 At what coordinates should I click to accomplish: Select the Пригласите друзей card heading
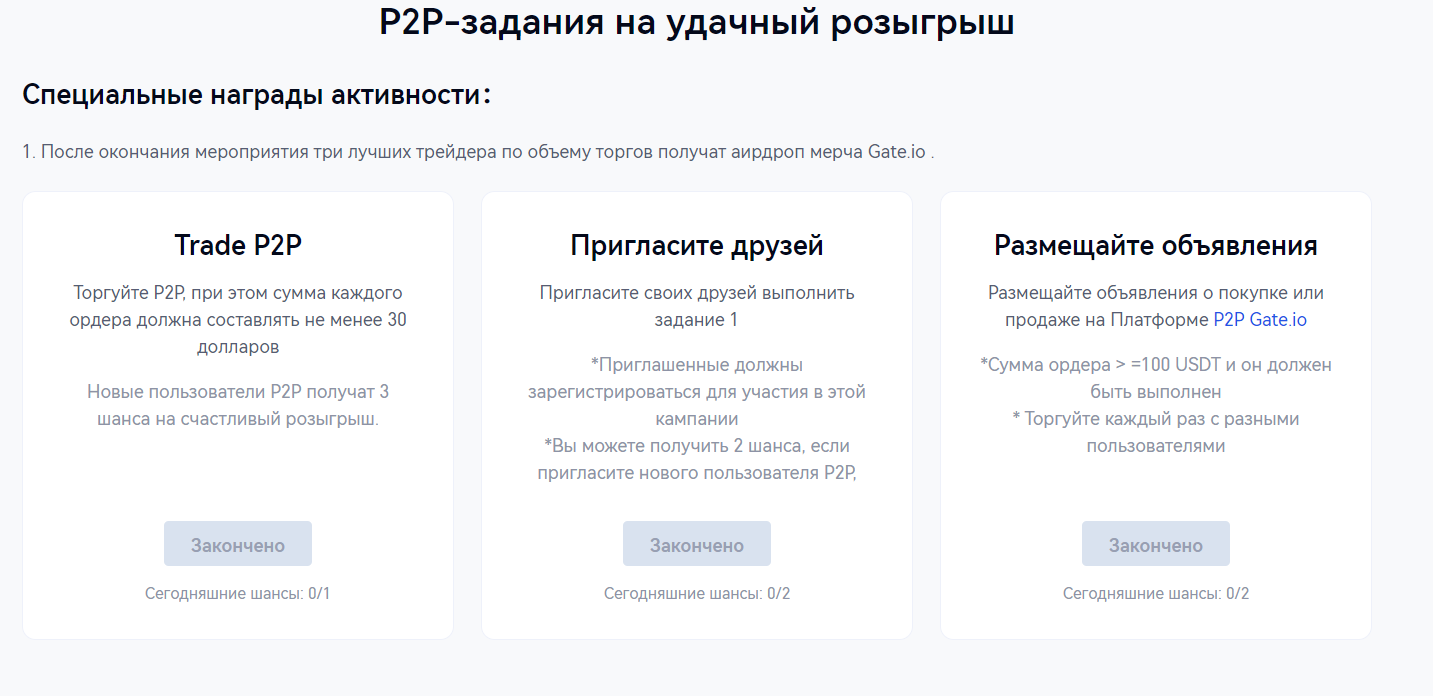coord(697,245)
